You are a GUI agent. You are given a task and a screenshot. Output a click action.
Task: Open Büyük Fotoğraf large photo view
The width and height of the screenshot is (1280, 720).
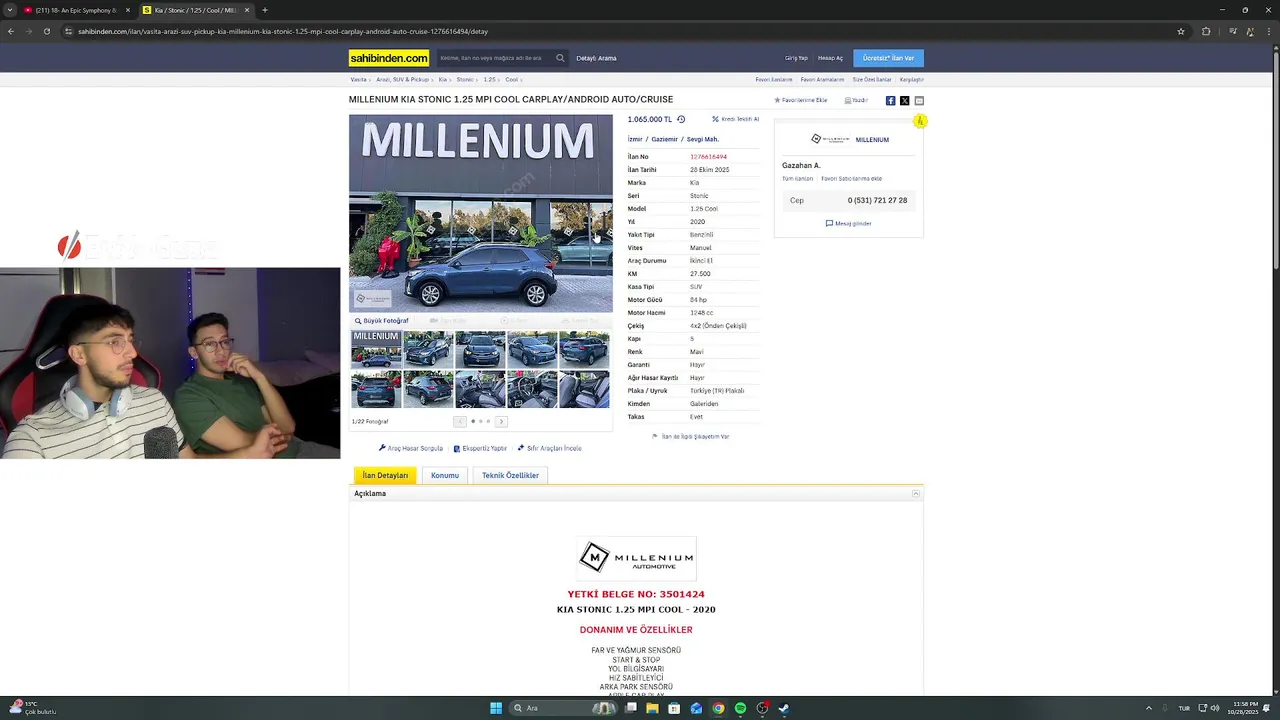pyautogui.click(x=382, y=321)
